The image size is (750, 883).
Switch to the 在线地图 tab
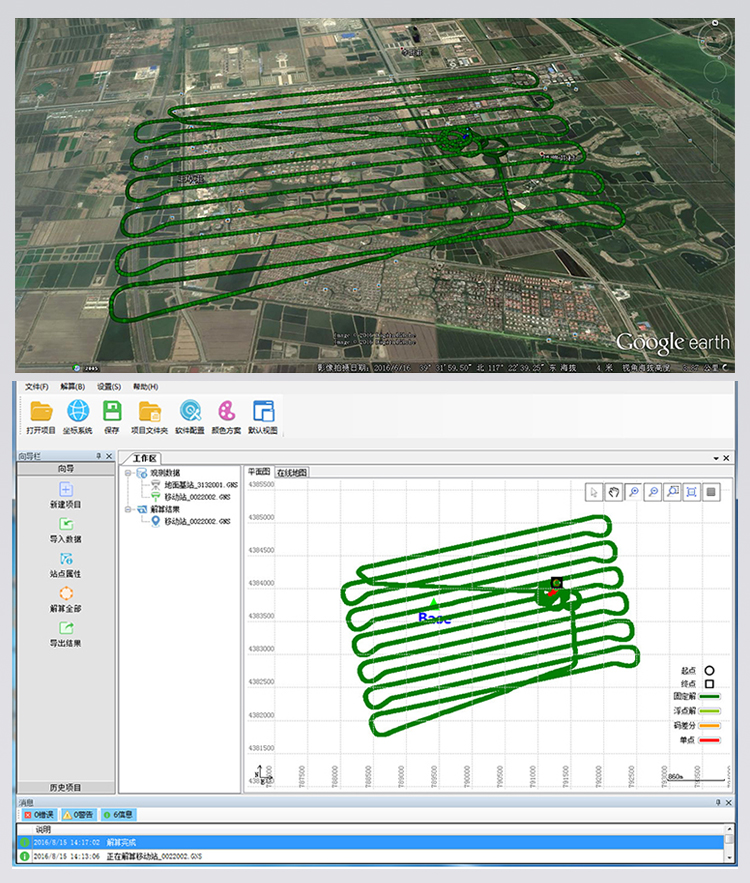[x=291, y=472]
